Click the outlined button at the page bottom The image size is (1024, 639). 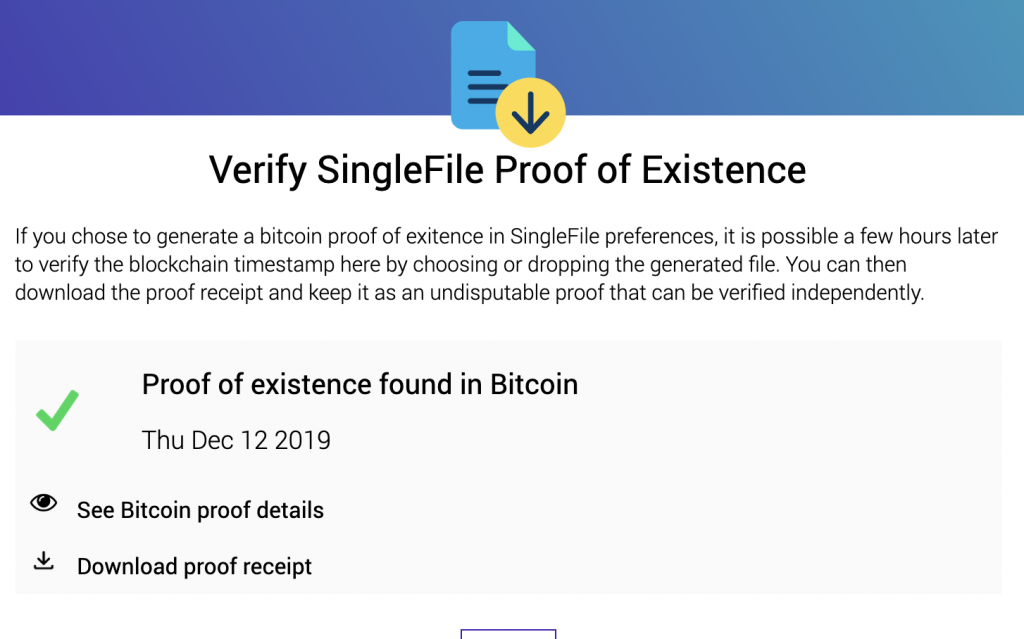click(508, 634)
